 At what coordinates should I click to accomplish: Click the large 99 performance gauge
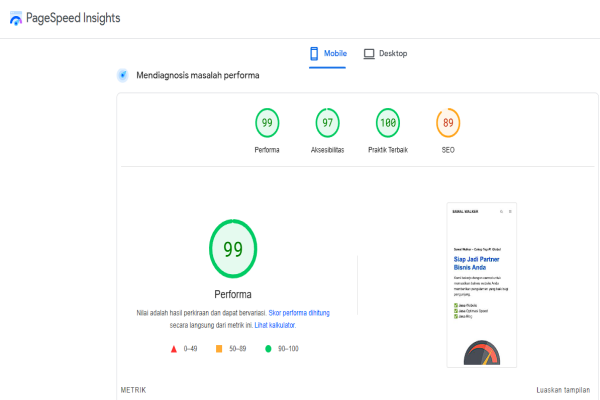(x=233, y=249)
